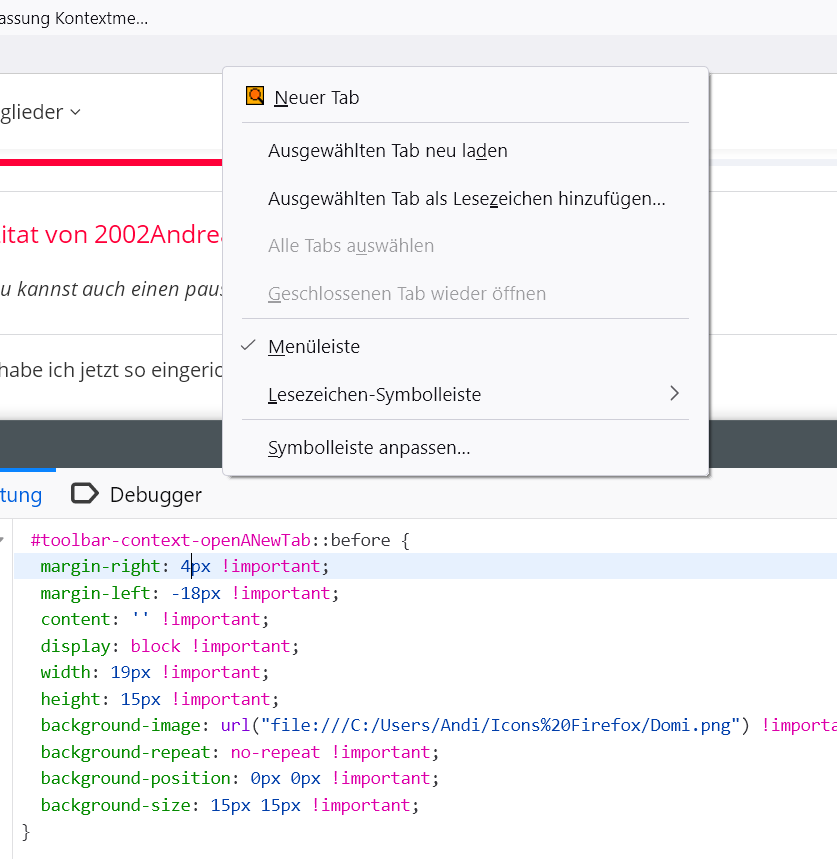The width and height of the screenshot is (837, 859).
Task: Click the background-image url file path
Action: coord(500,725)
